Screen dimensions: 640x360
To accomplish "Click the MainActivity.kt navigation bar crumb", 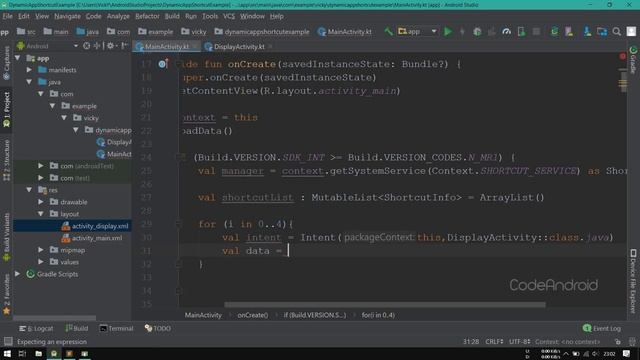I will pyautogui.click(x=345, y=31).
